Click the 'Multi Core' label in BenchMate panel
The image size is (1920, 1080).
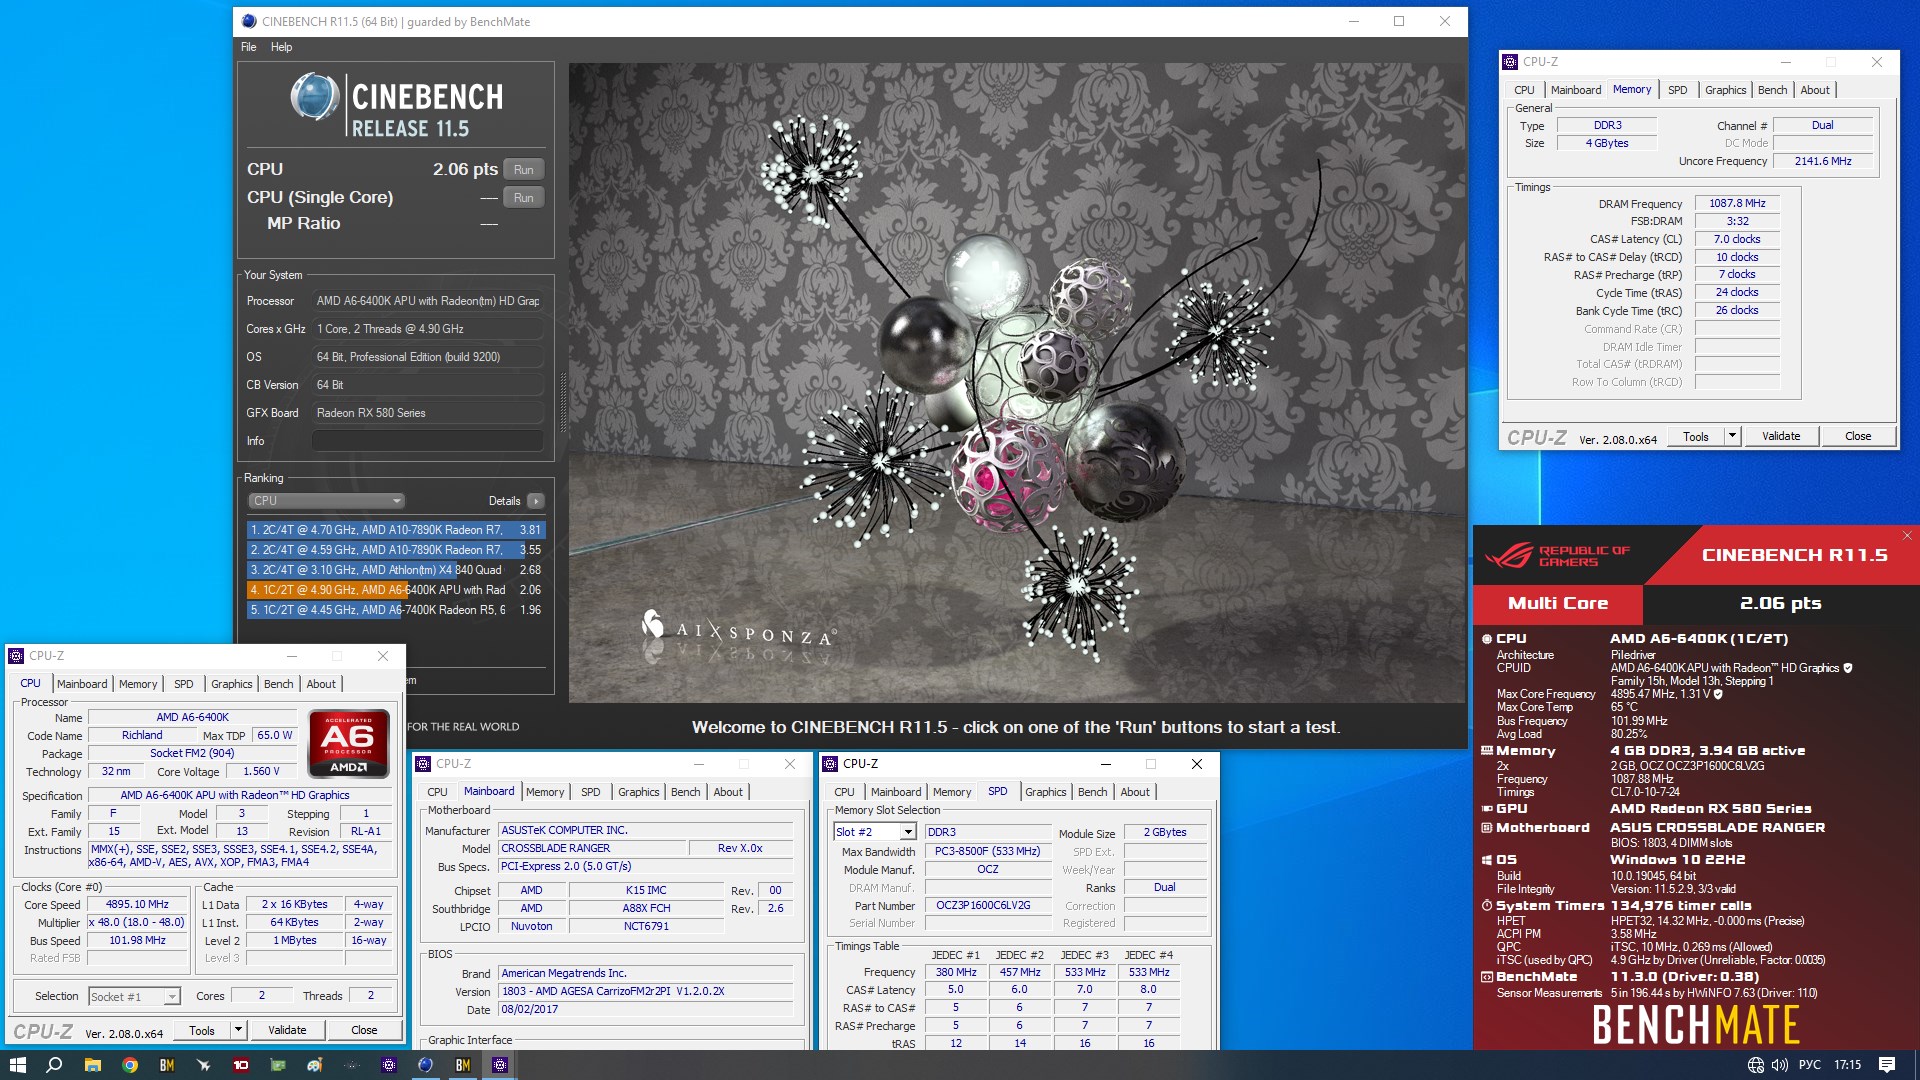coord(1558,604)
